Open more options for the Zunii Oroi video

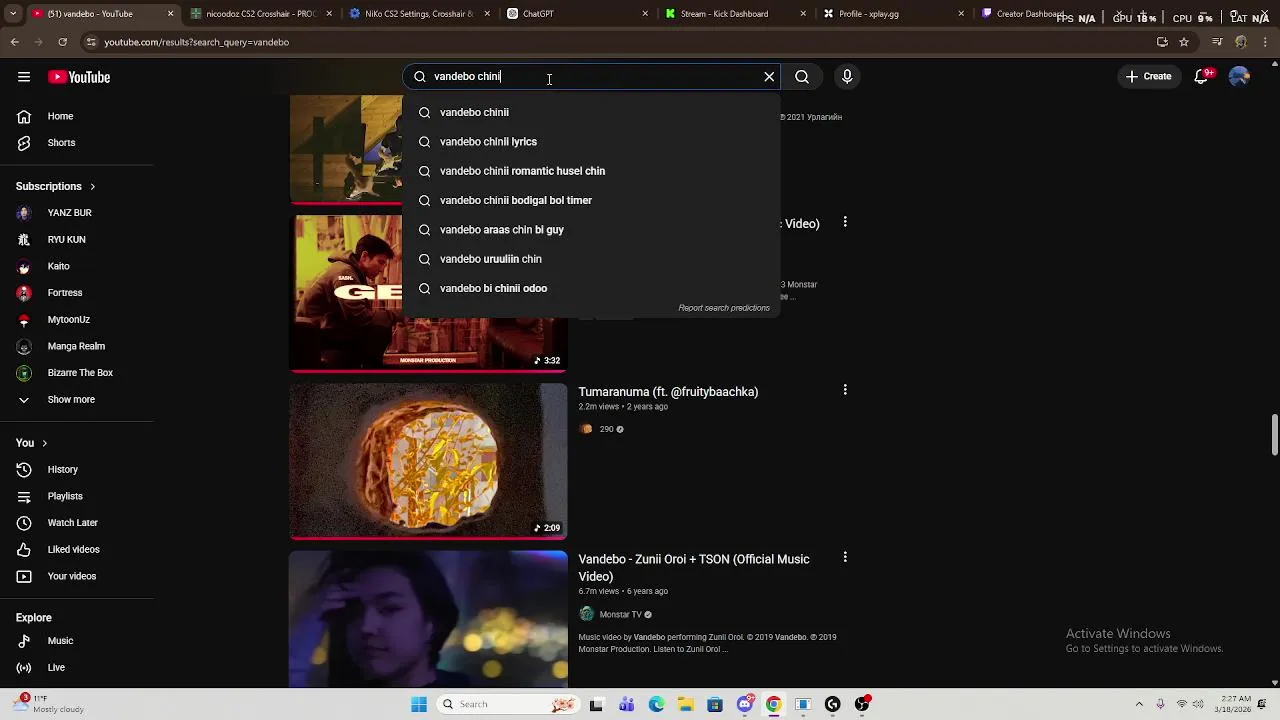point(845,557)
